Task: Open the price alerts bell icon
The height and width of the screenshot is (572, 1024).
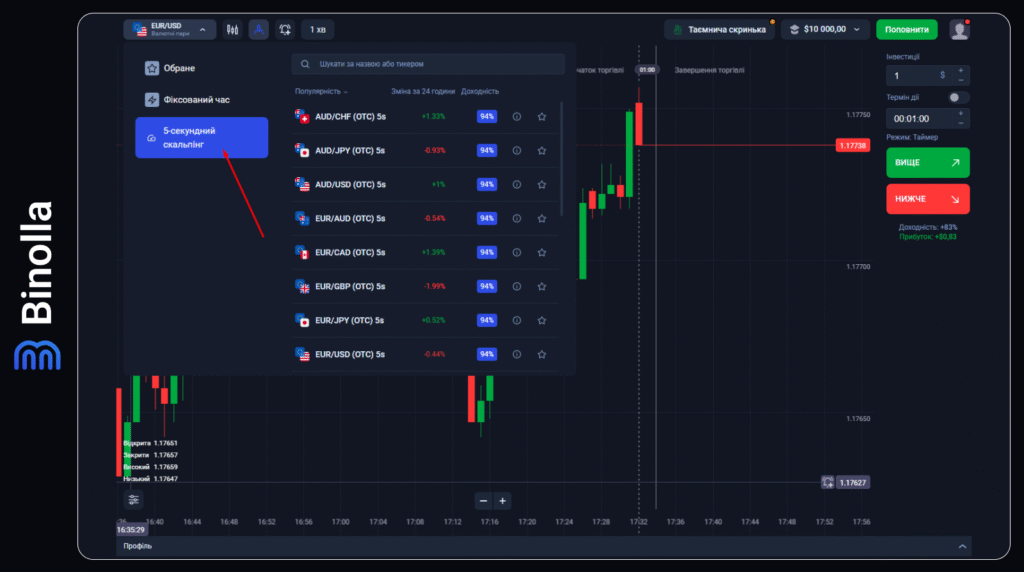Action: click(285, 30)
